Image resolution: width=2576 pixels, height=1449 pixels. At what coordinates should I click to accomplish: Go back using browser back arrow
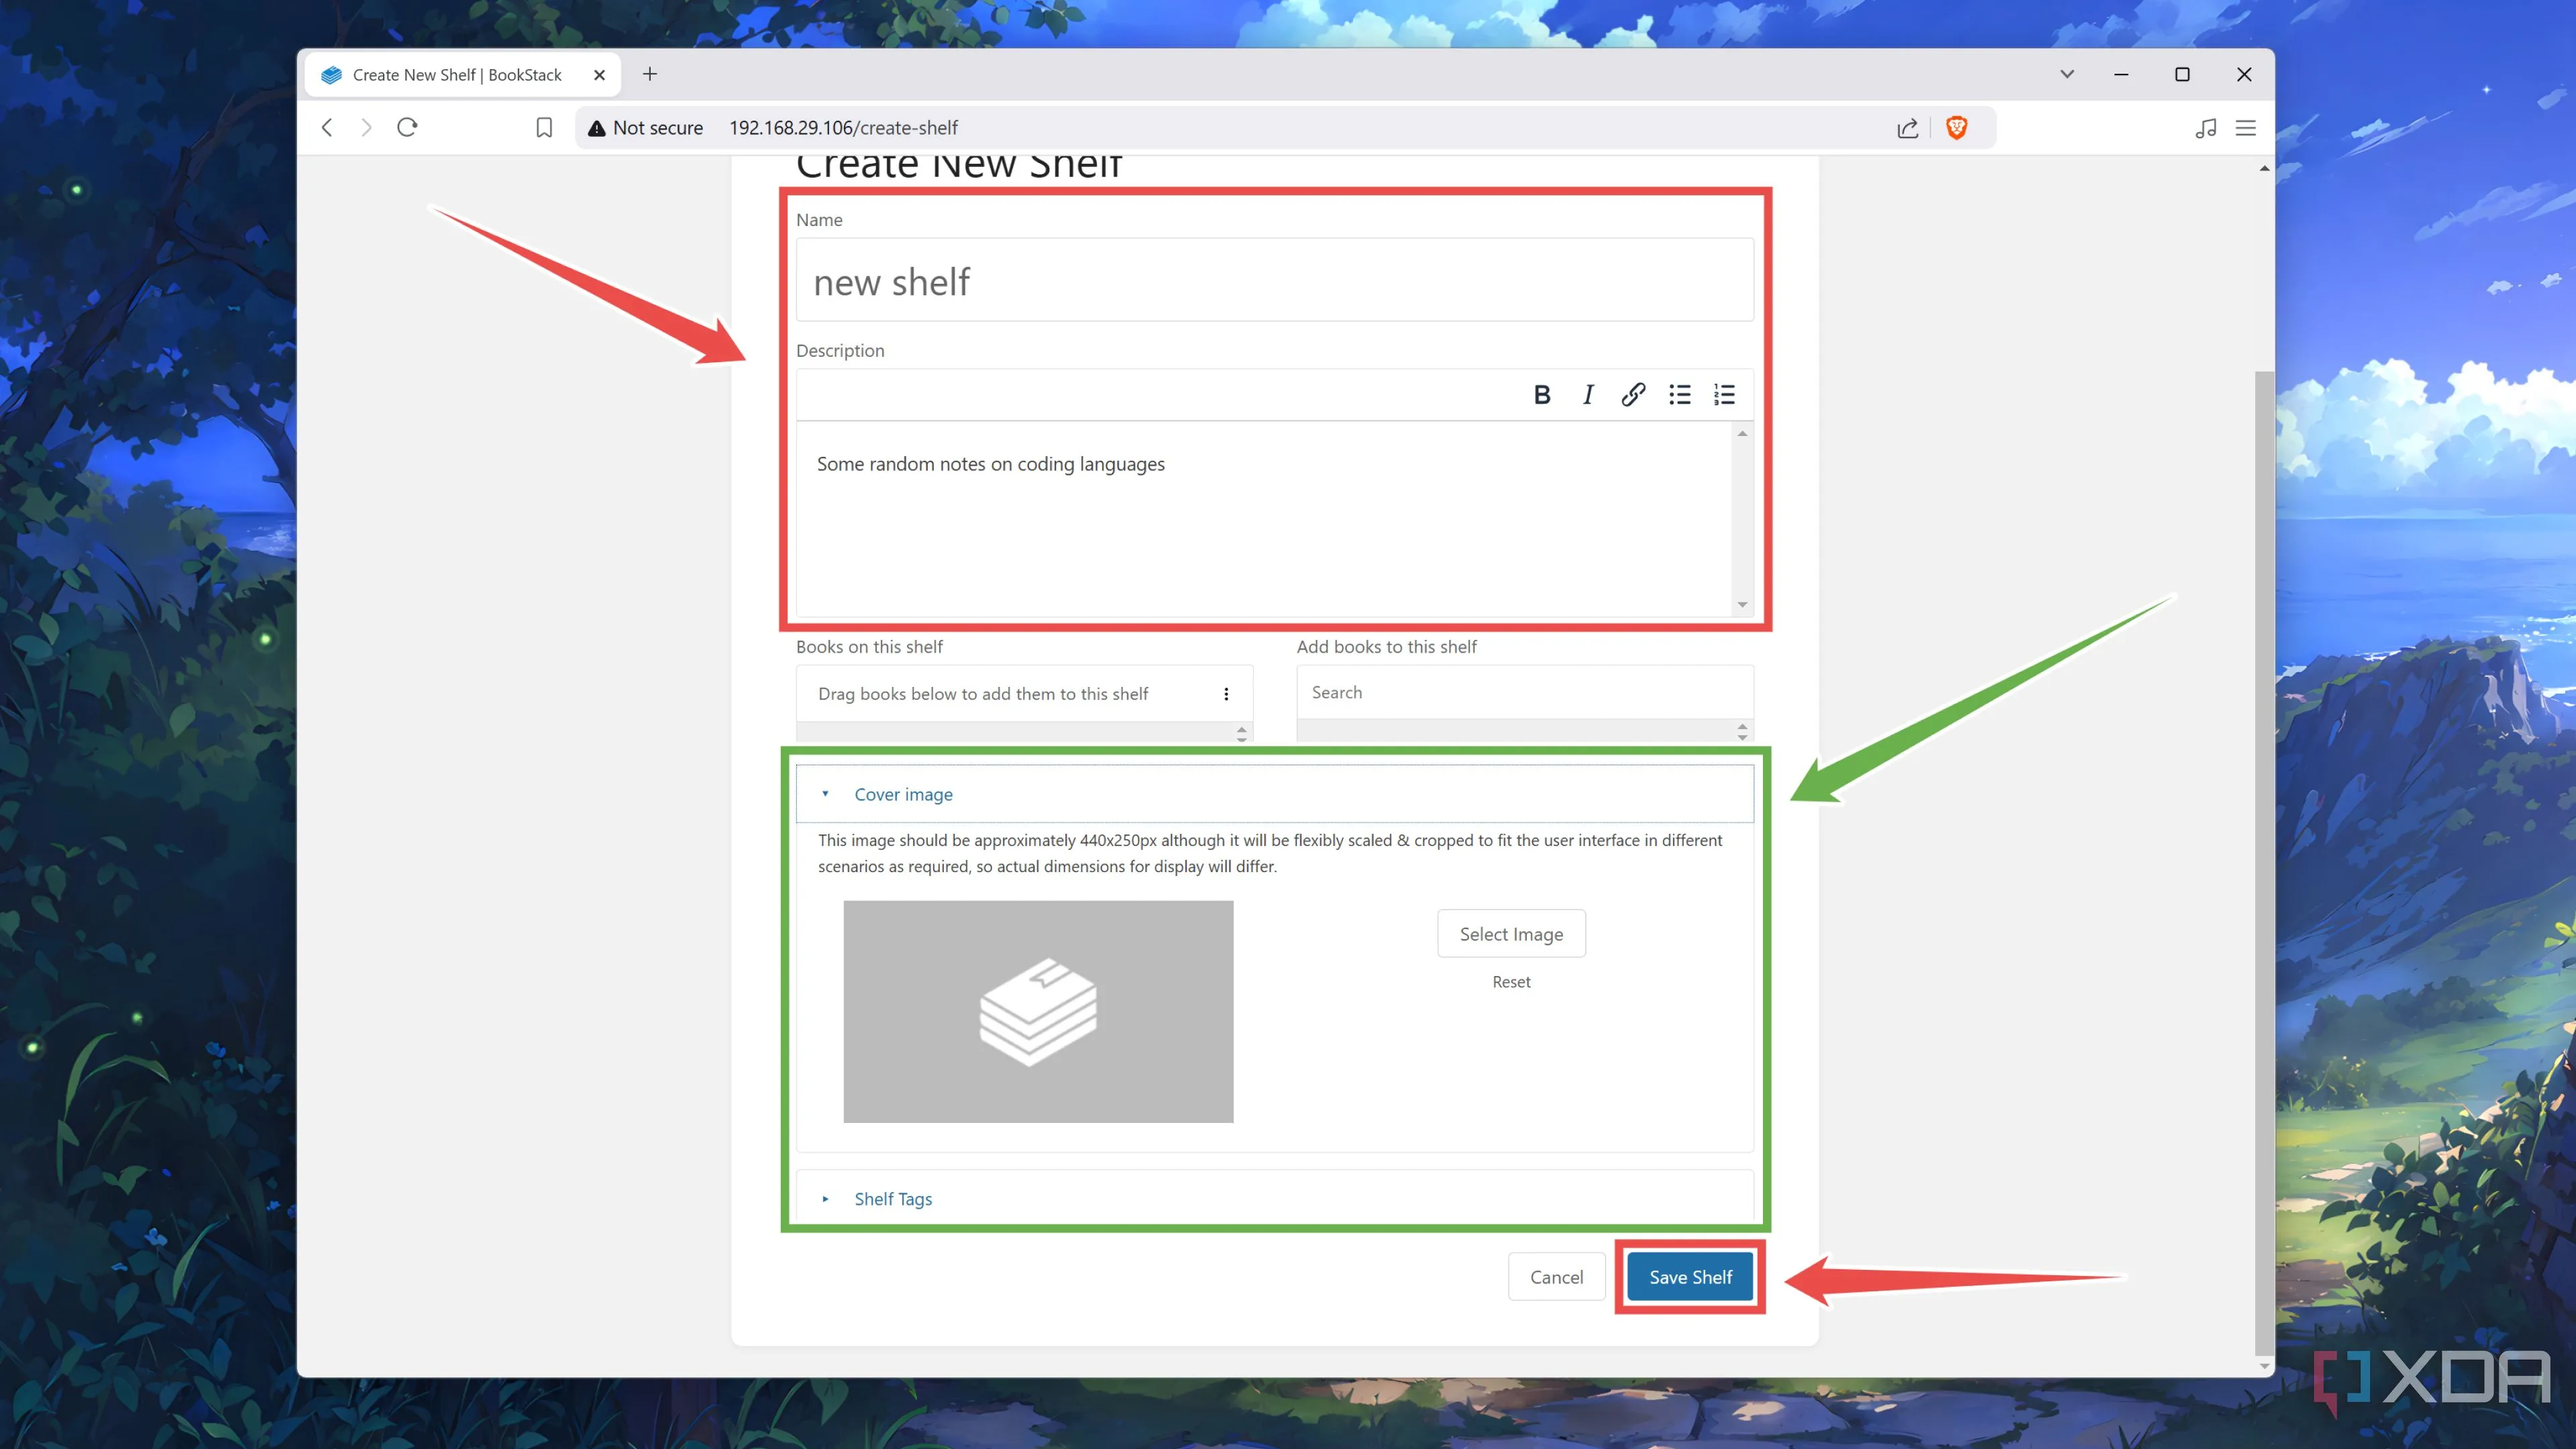[x=327, y=128]
